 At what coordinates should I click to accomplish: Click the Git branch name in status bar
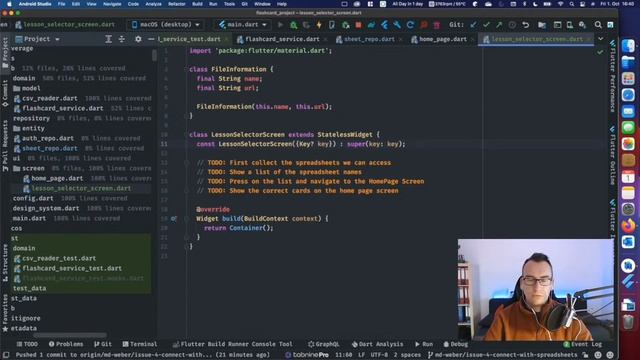(x=502, y=355)
